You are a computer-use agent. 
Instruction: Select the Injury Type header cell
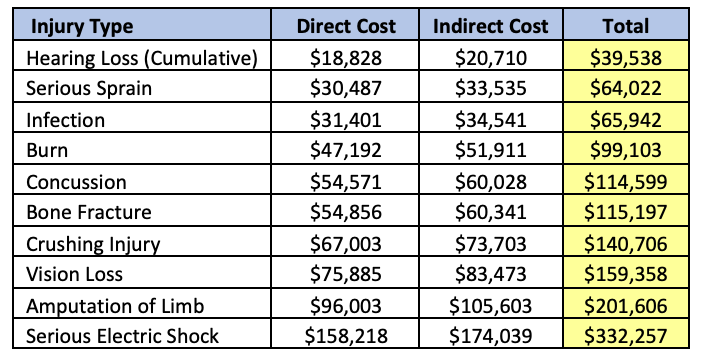(141, 24)
